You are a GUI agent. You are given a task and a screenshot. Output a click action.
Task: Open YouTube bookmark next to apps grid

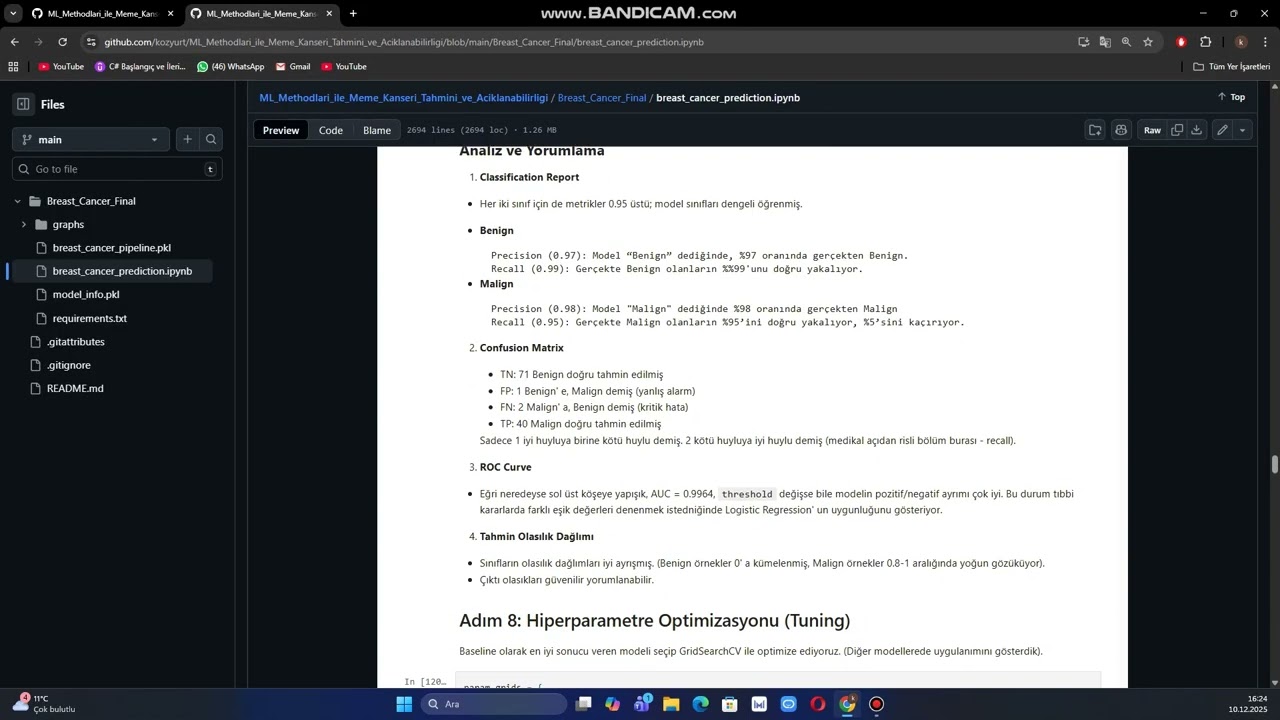pos(62,66)
